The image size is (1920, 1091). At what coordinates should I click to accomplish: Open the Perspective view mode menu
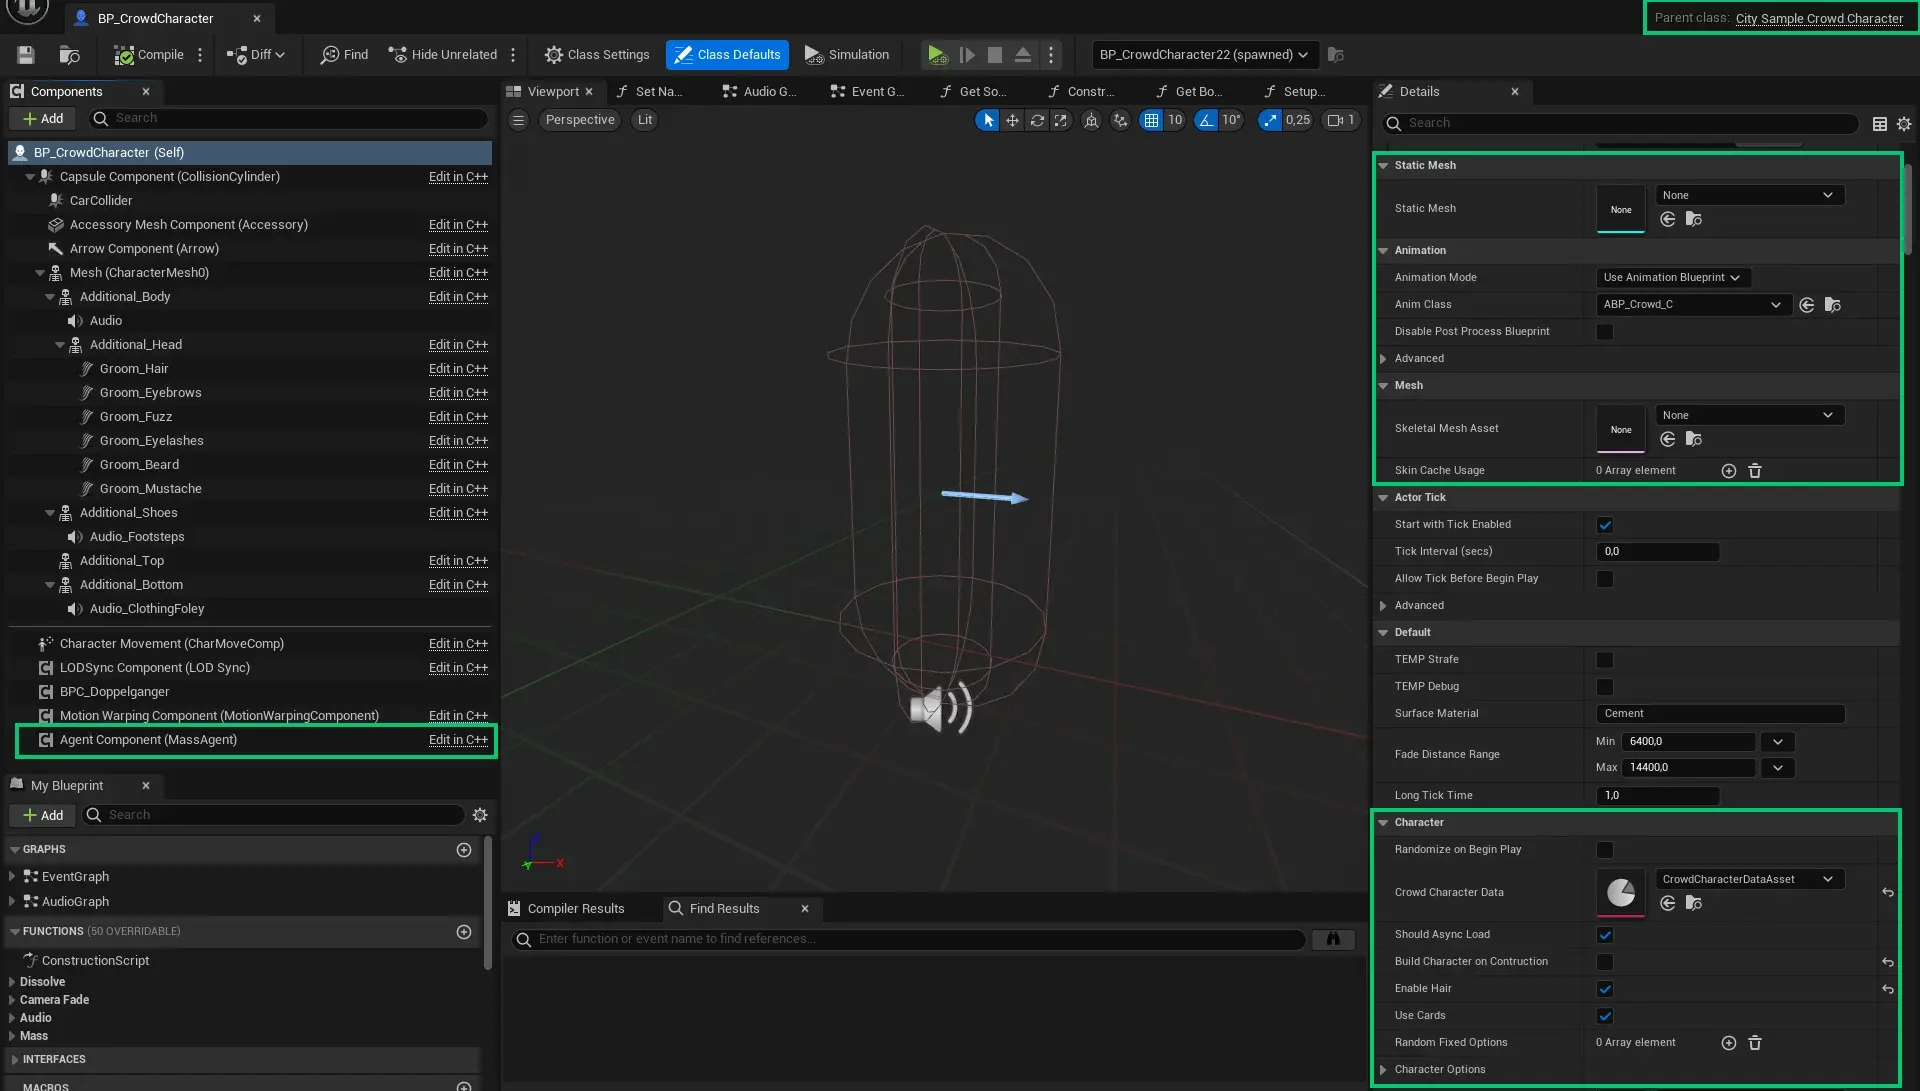click(580, 120)
